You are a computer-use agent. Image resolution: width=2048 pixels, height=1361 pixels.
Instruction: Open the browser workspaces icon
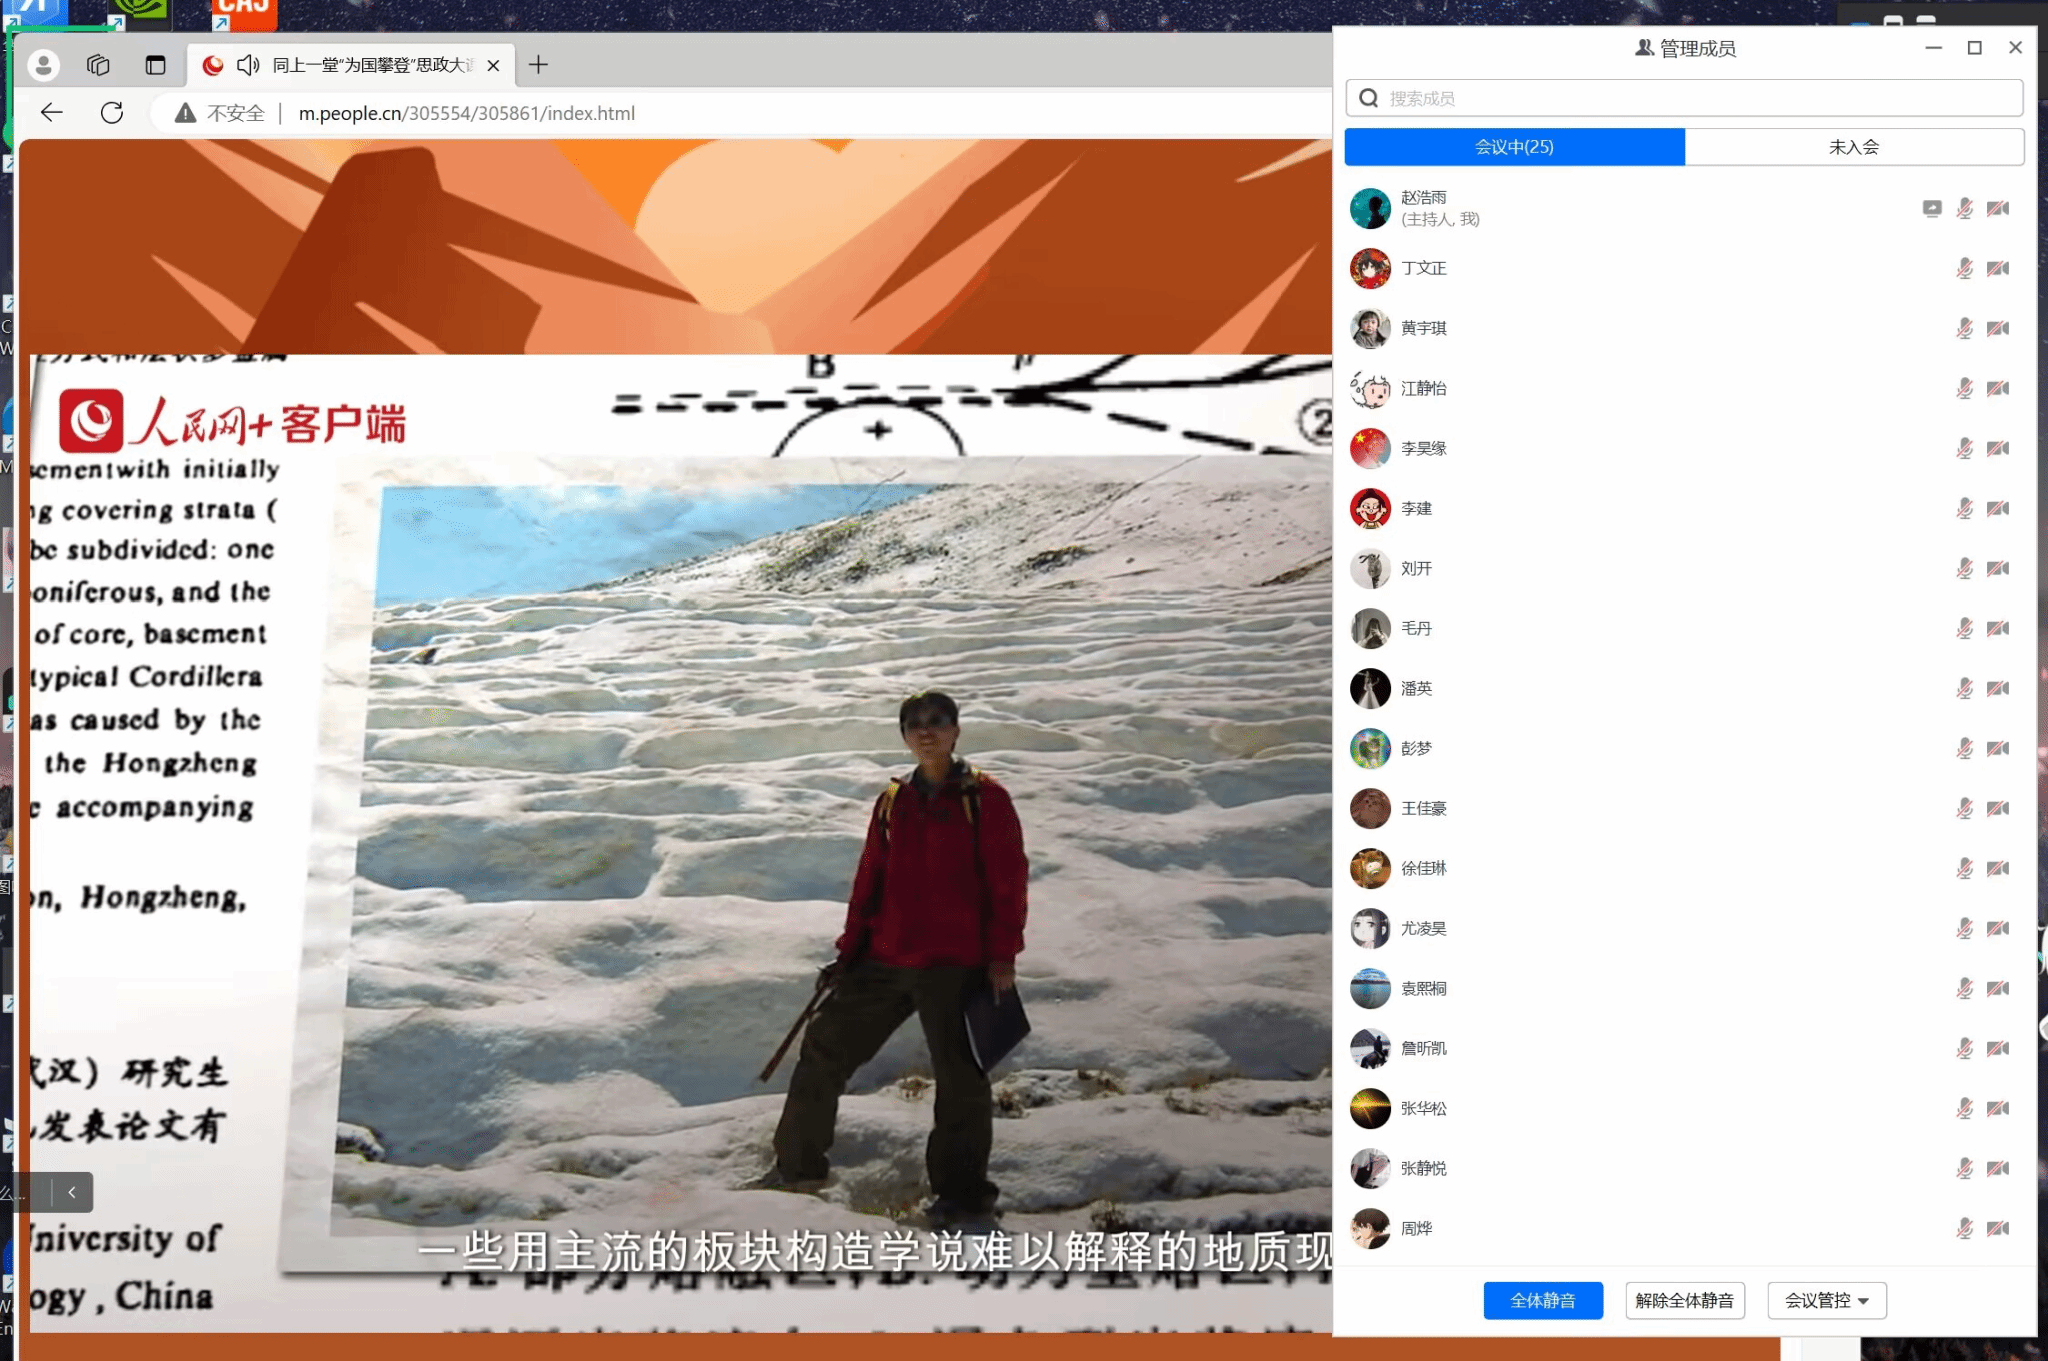point(98,65)
